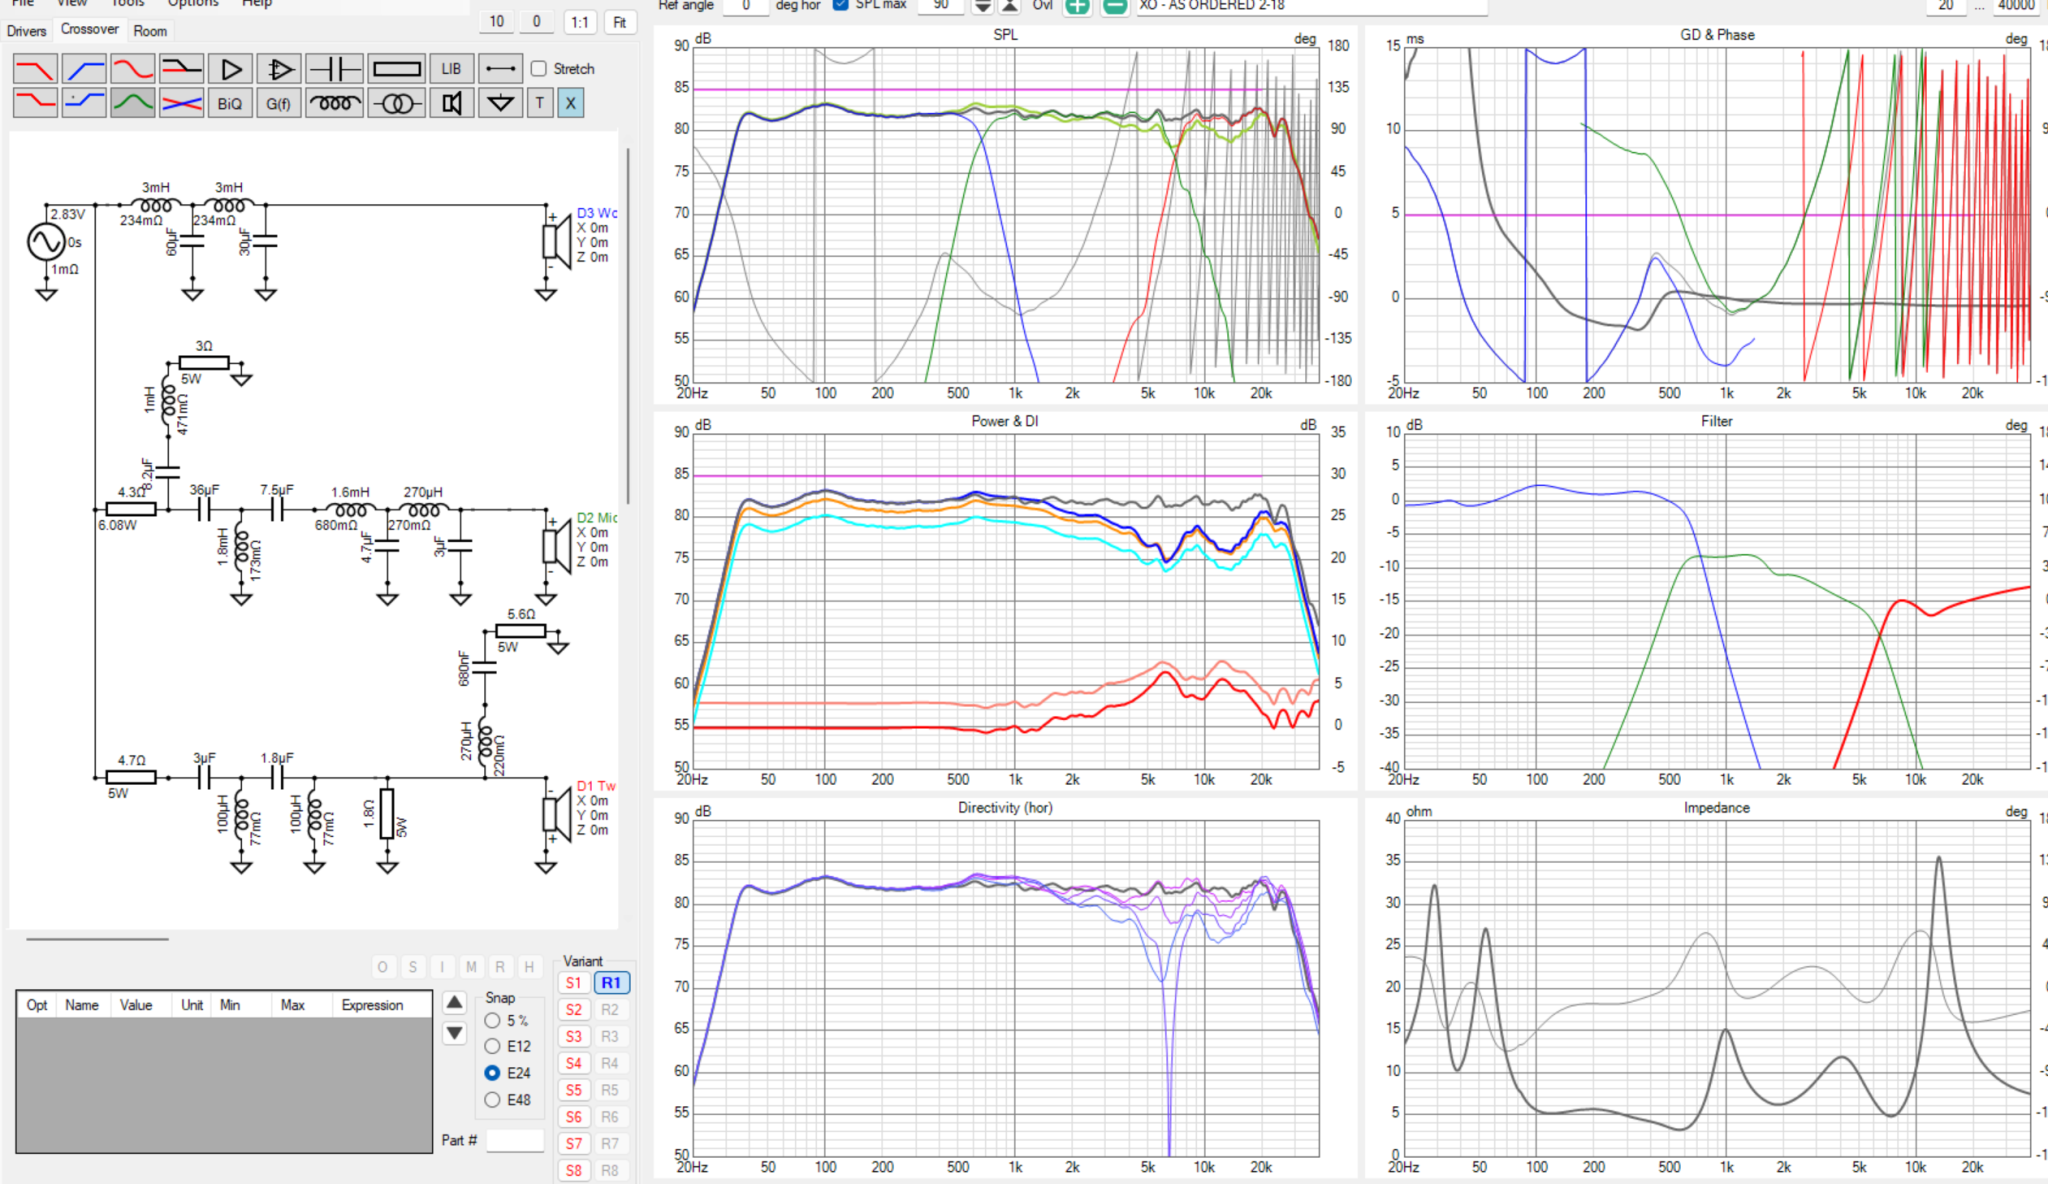This screenshot has width=2048, height=1184.
Task: Insert a ground symbol
Action: [x=500, y=103]
